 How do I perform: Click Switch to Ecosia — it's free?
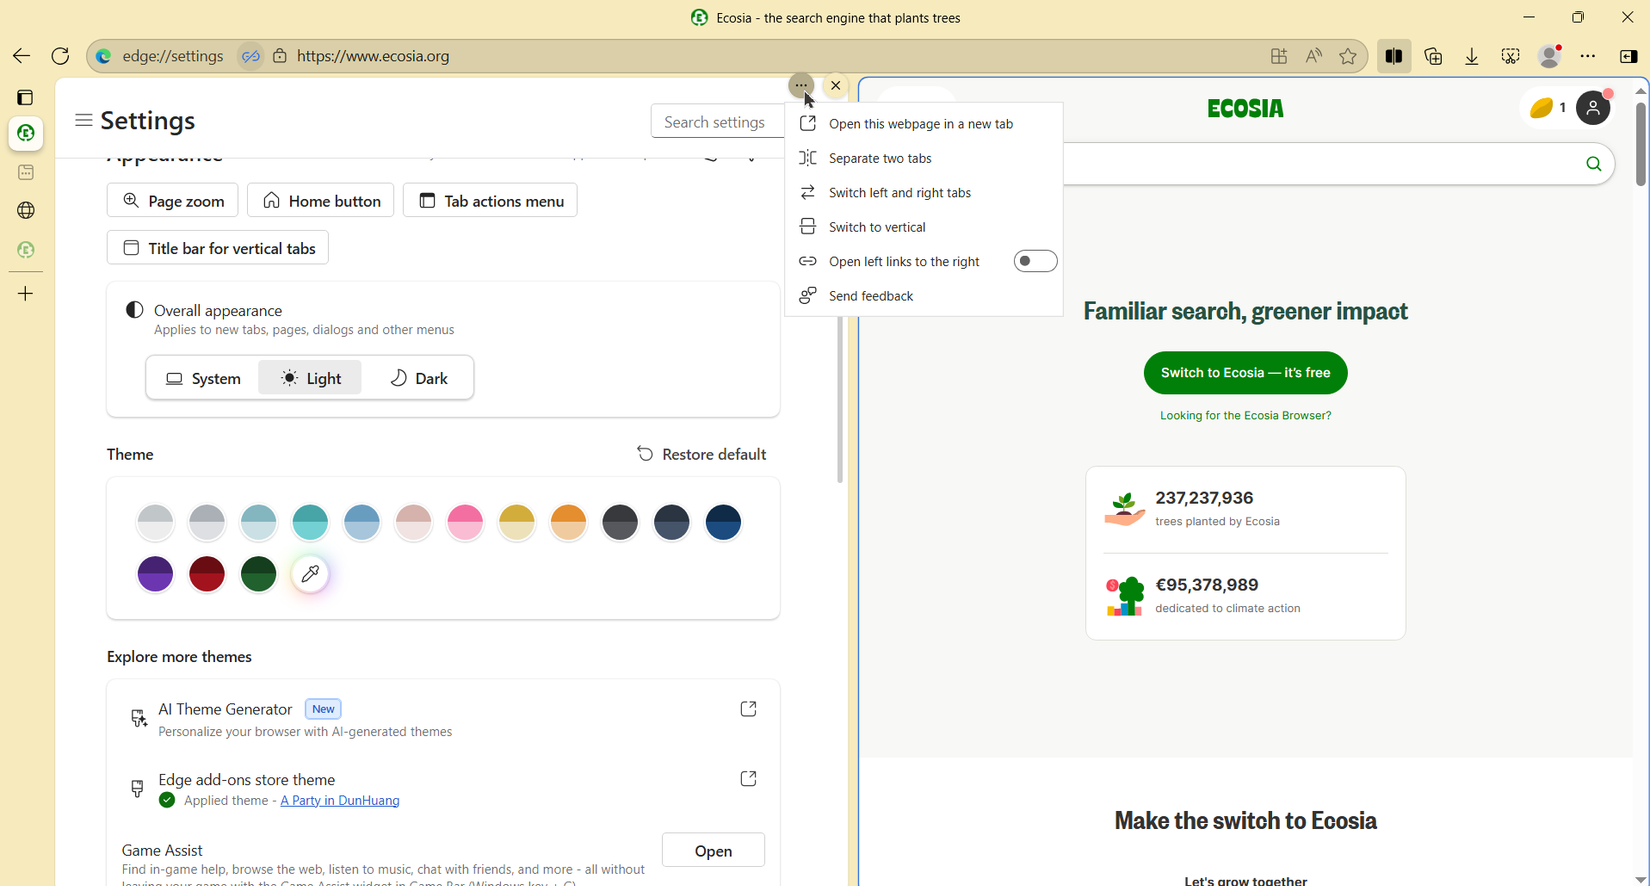[x=1245, y=373]
